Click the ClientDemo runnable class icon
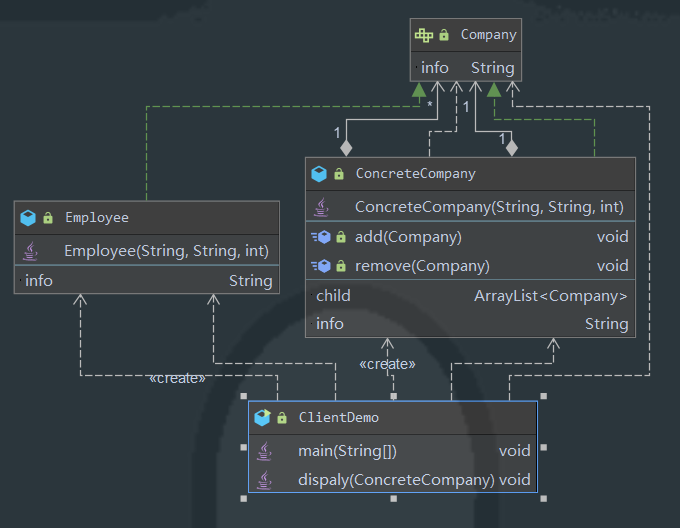680x528 pixels. click(262, 417)
